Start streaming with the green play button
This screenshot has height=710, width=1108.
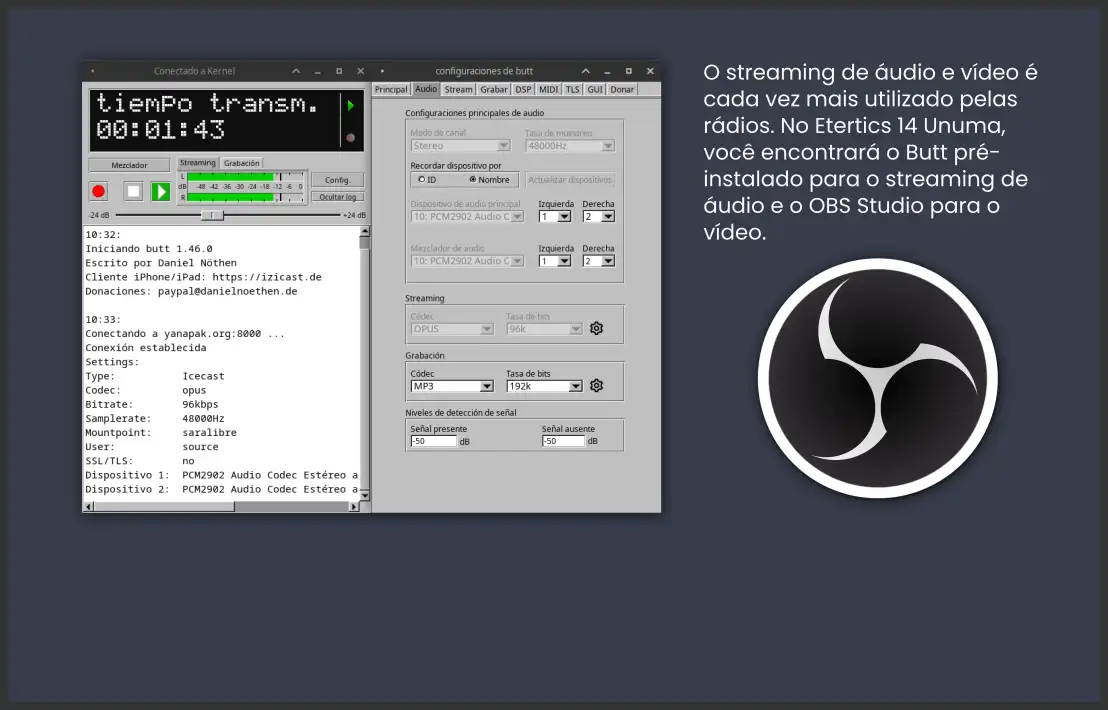pos(160,191)
